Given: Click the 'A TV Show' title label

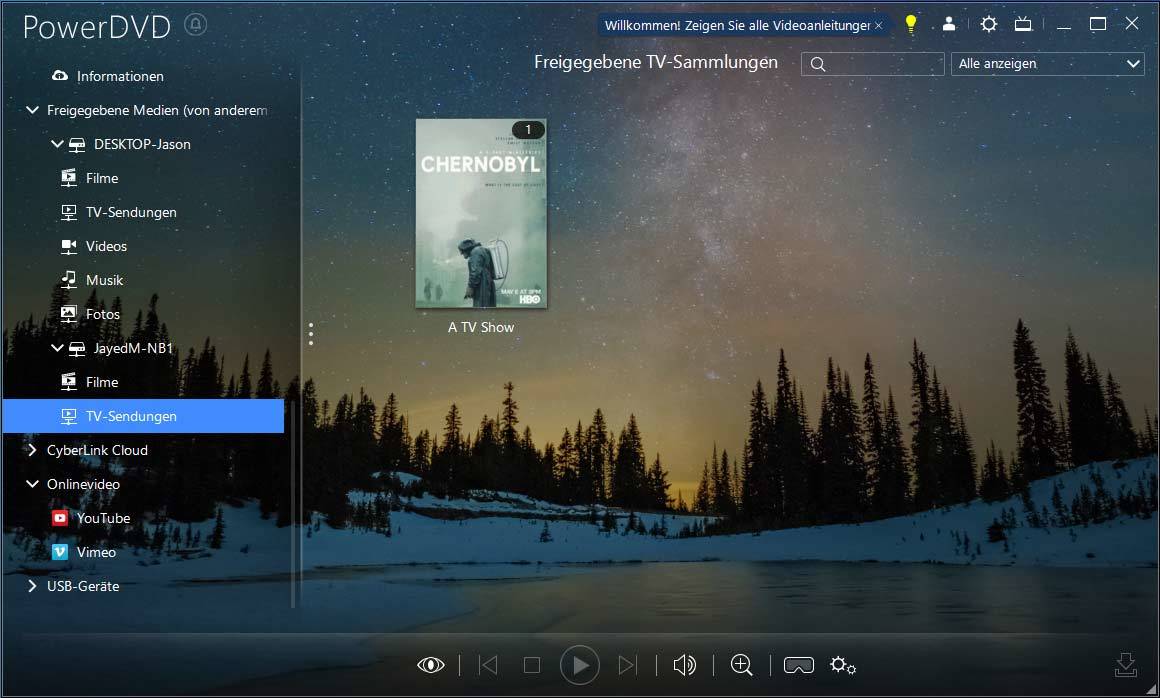Looking at the screenshot, I should (x=481, y=328).
